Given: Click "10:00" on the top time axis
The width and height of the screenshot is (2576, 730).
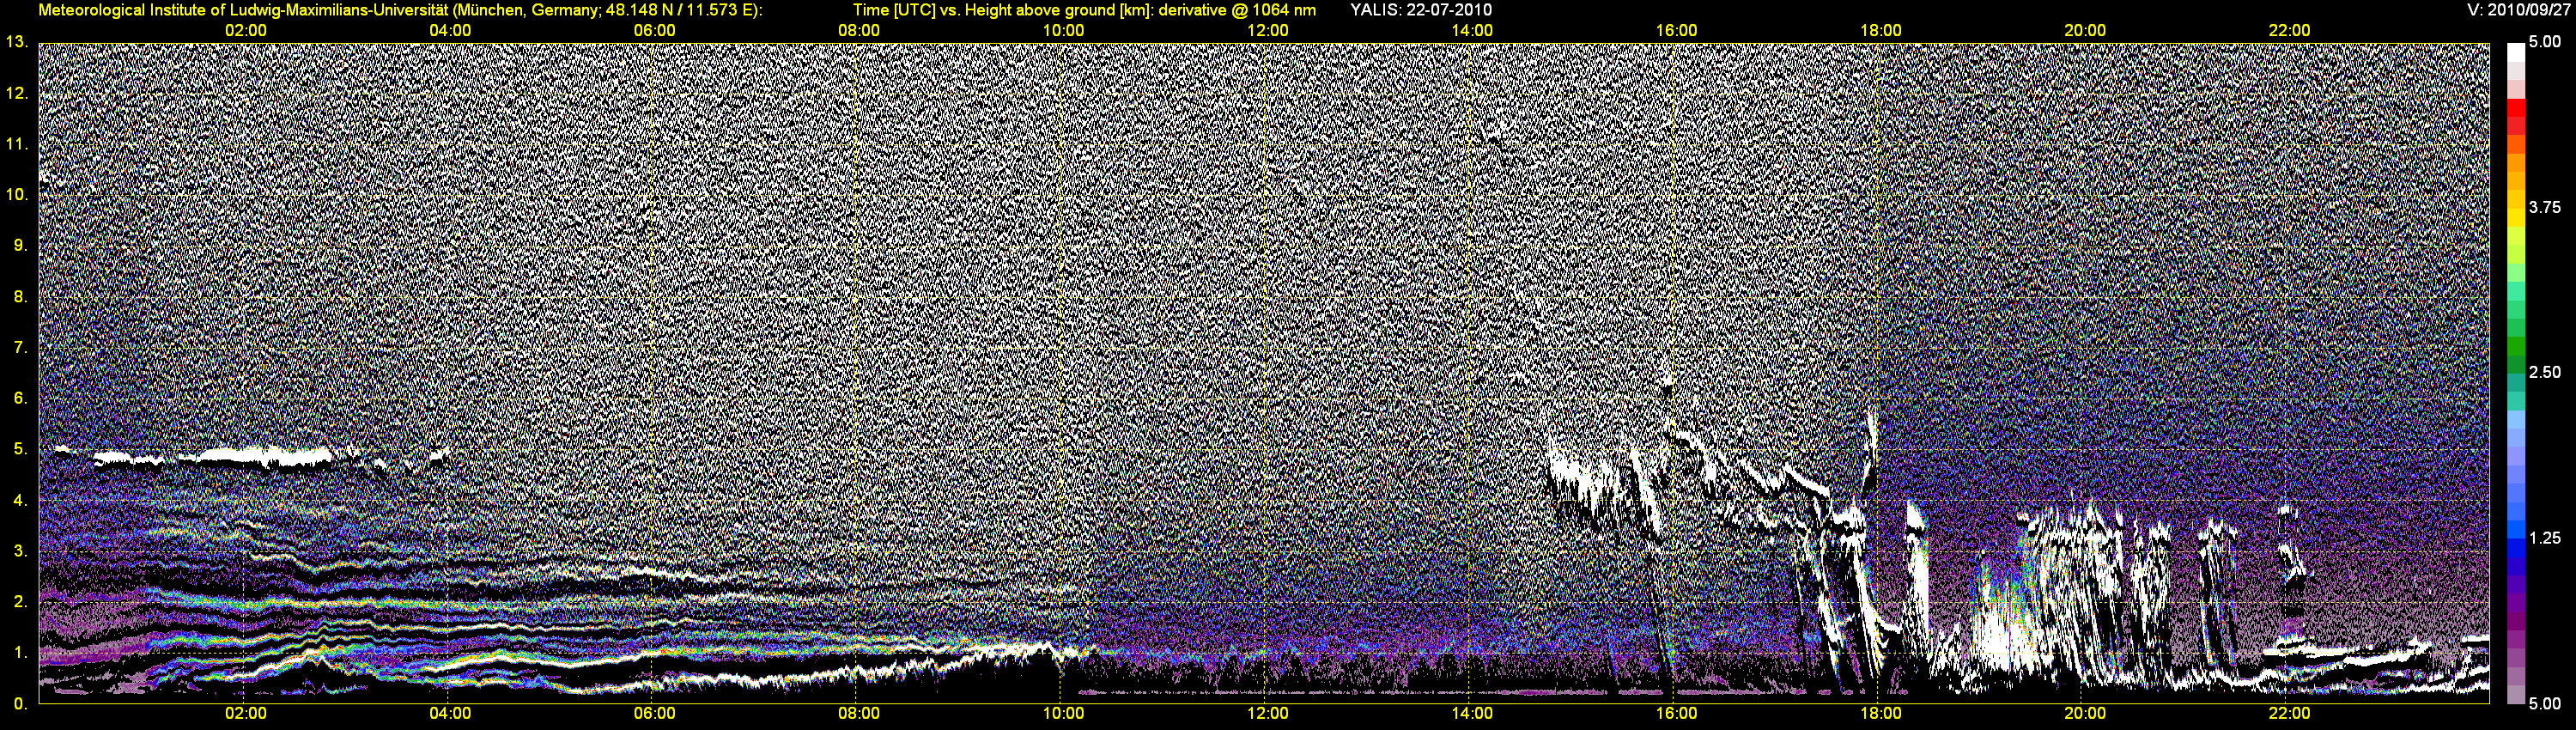Looking at the screenshot, I should [x=1063, y=30].
